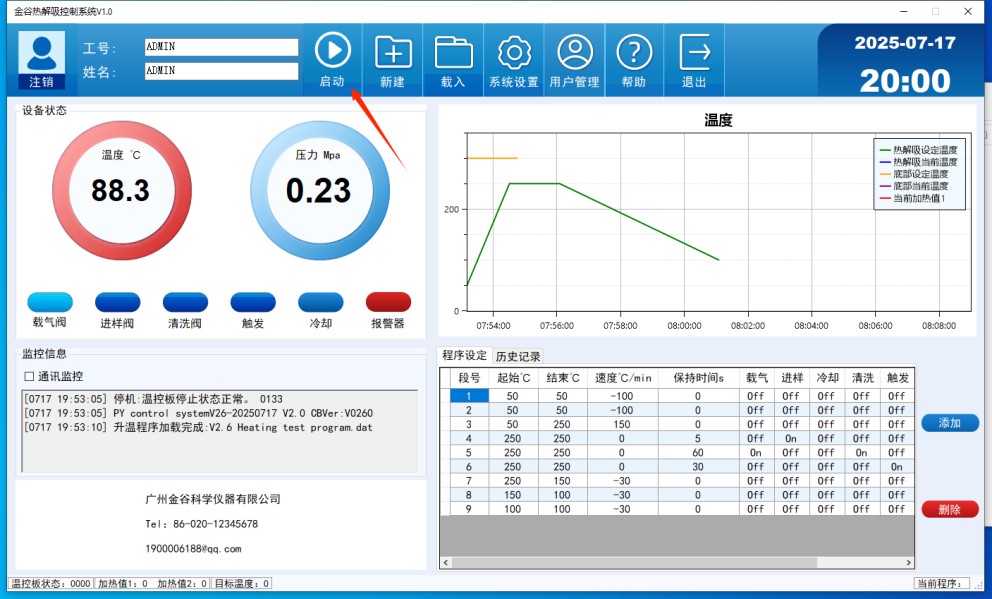Toggle the 载气阀 carrier gas valve indicator
The height and width of the screenshot is (599, 992).
coord(50,302)
